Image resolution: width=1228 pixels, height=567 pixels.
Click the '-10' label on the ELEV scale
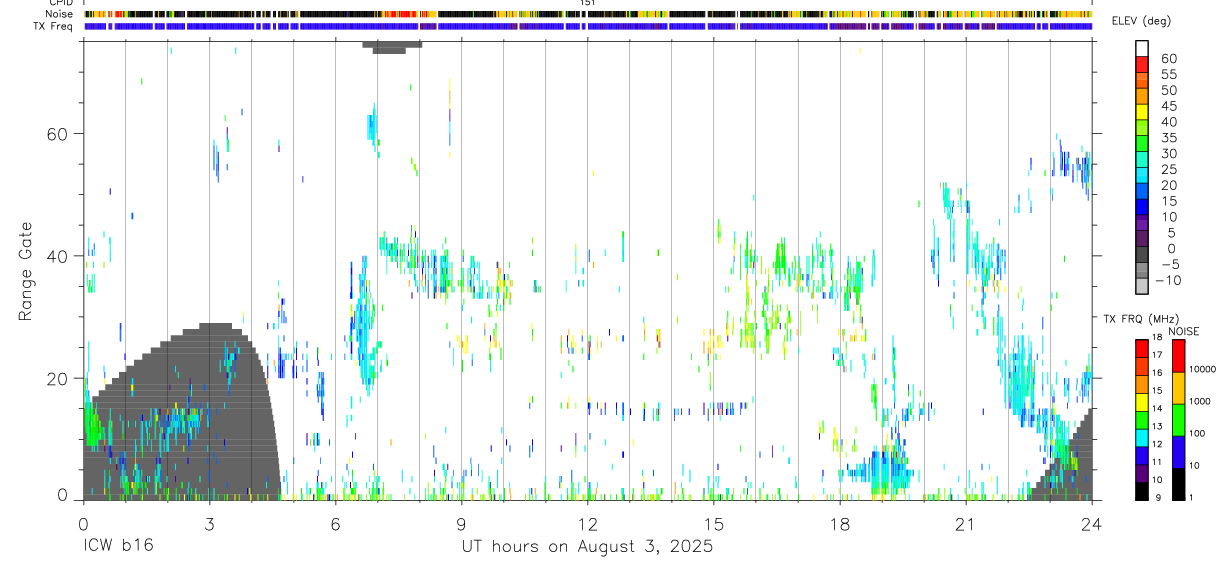[x=1170, y=280]
